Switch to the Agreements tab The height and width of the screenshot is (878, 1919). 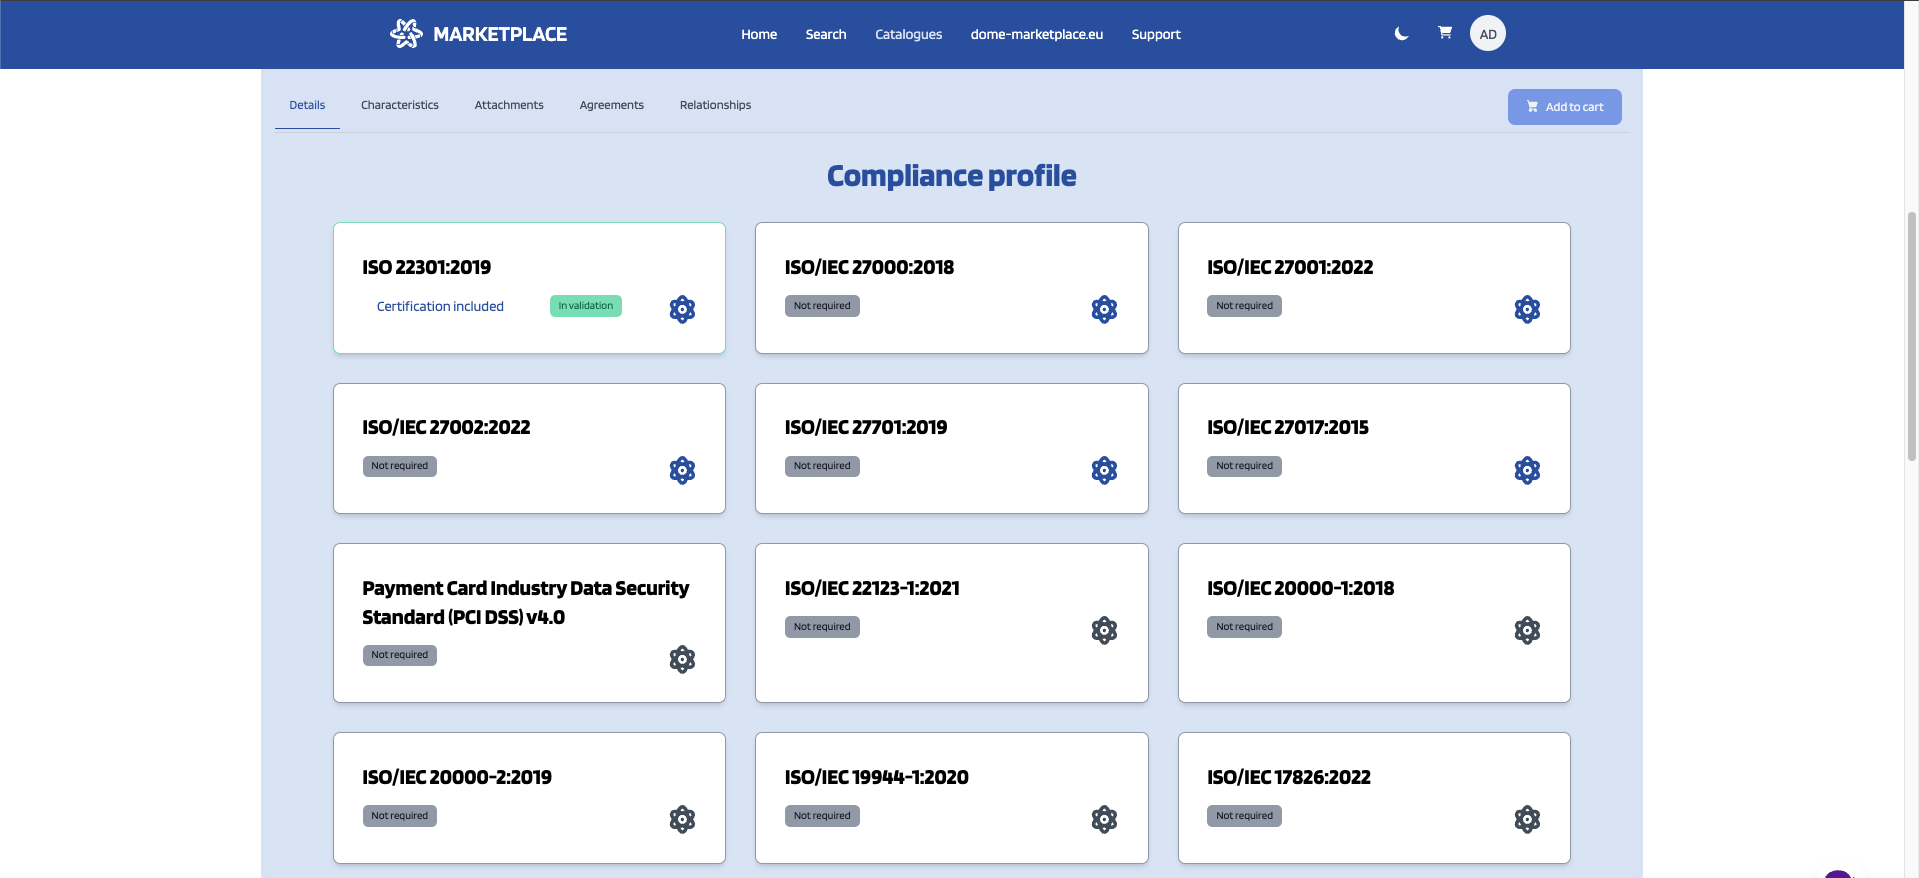point(612,105)
